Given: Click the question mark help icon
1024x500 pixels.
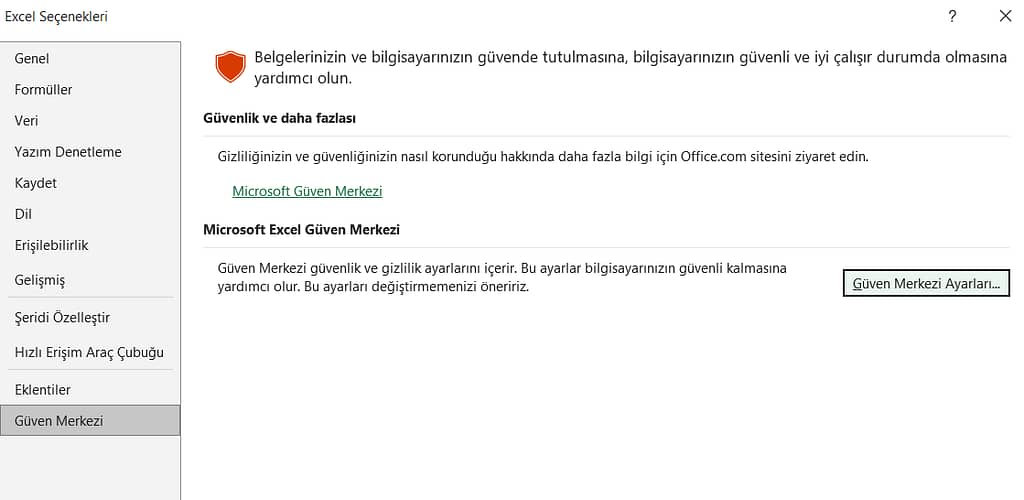Looking at the screenshot, I should (x=952, y=17).
